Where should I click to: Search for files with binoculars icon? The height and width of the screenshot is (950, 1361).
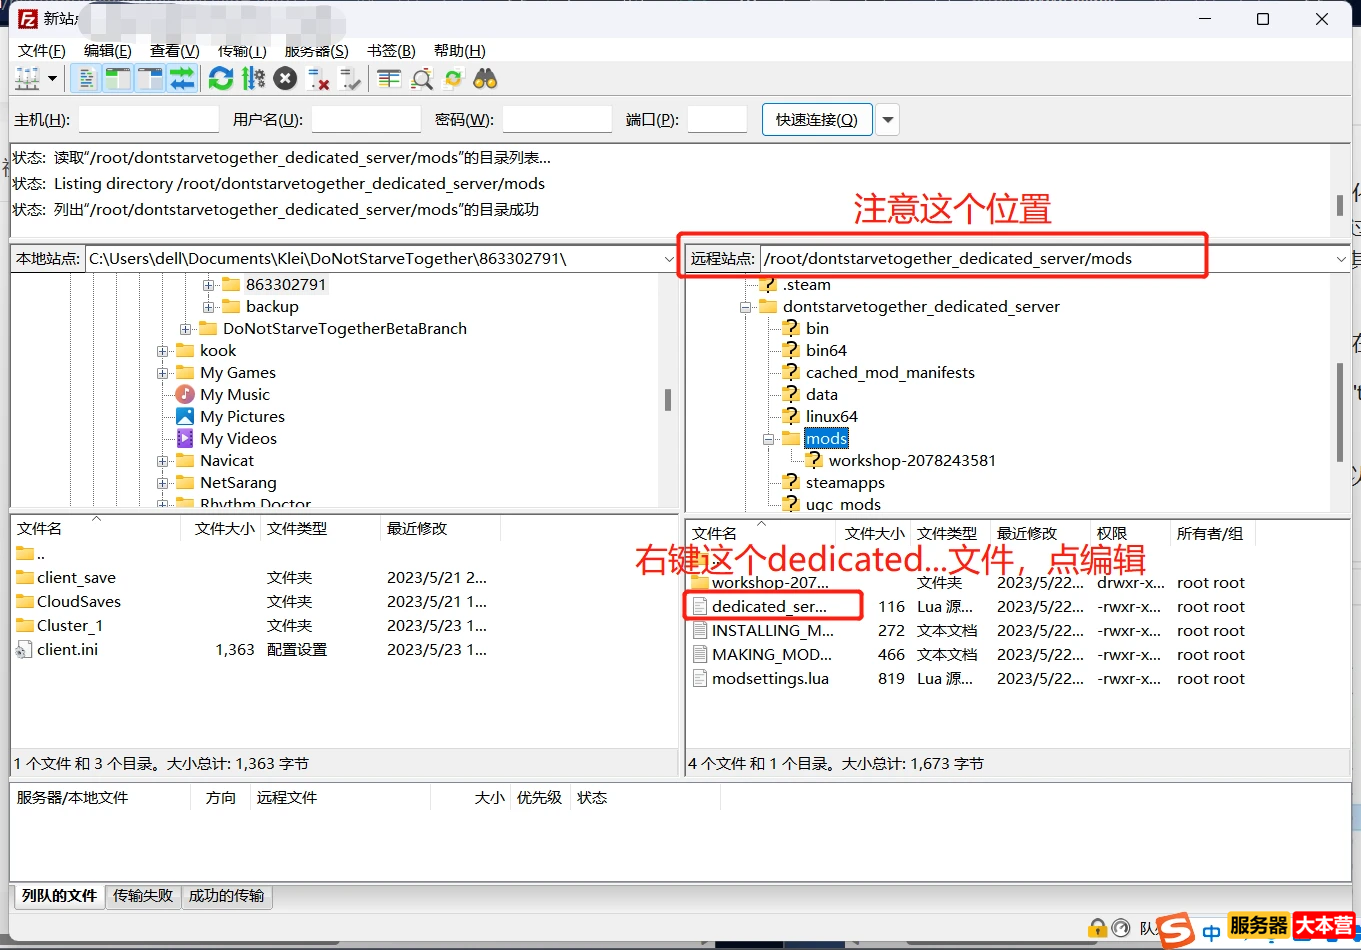(x=485, y=78)
